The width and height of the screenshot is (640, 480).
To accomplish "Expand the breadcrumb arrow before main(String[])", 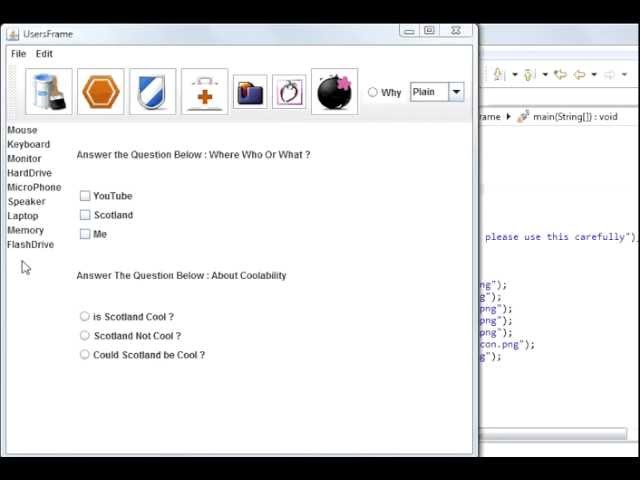I will point(509,116).
